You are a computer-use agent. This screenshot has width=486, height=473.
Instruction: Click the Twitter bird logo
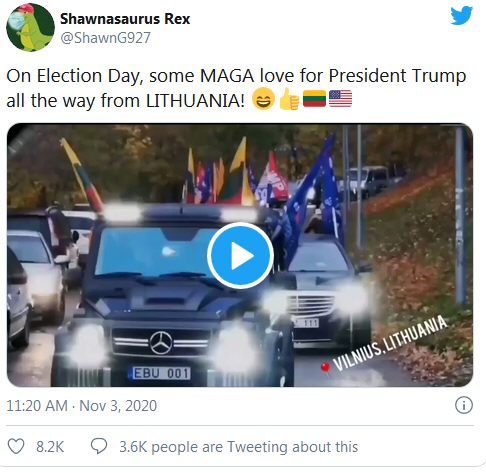coord(461,16)
